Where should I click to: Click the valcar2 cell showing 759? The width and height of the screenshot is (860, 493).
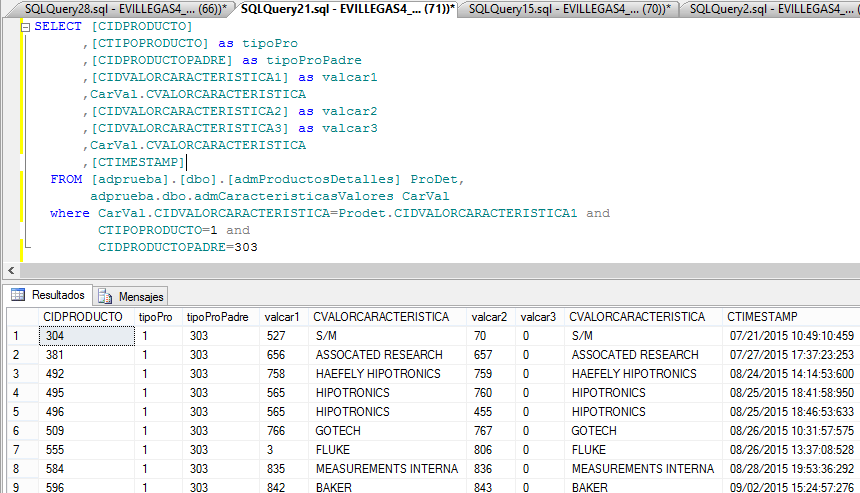[491, 374]
